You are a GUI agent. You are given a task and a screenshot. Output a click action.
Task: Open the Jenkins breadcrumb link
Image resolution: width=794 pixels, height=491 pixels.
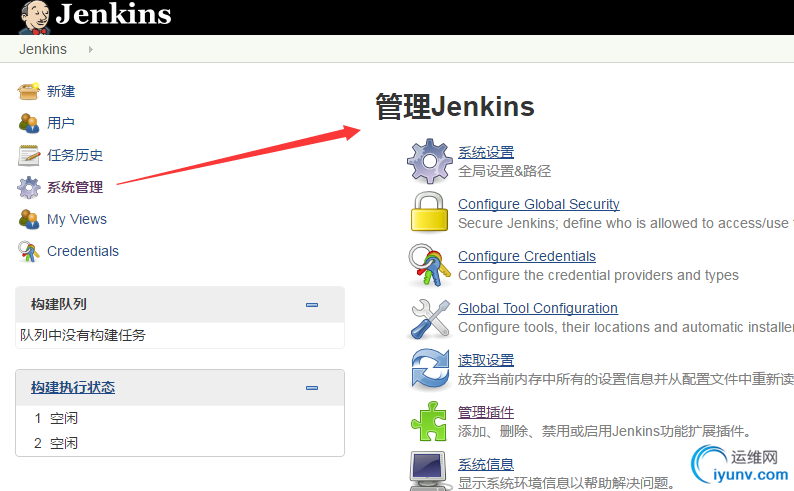point(43,49)
